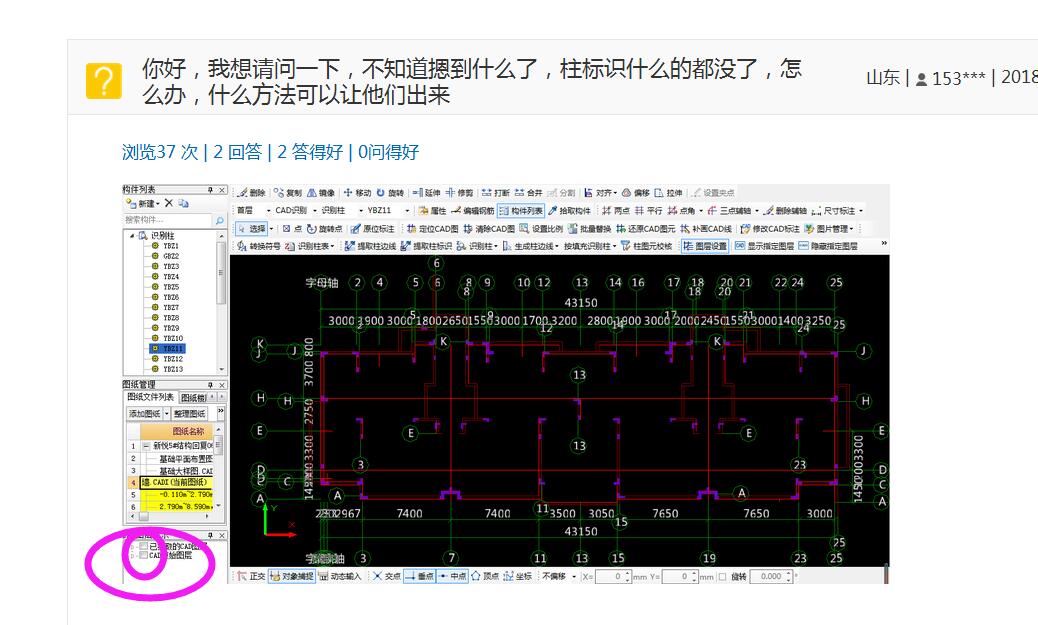Select YBZ11 in component tree
This screenshot has height=625, width=1038.
pyautogui.click(x=173, y=348)
